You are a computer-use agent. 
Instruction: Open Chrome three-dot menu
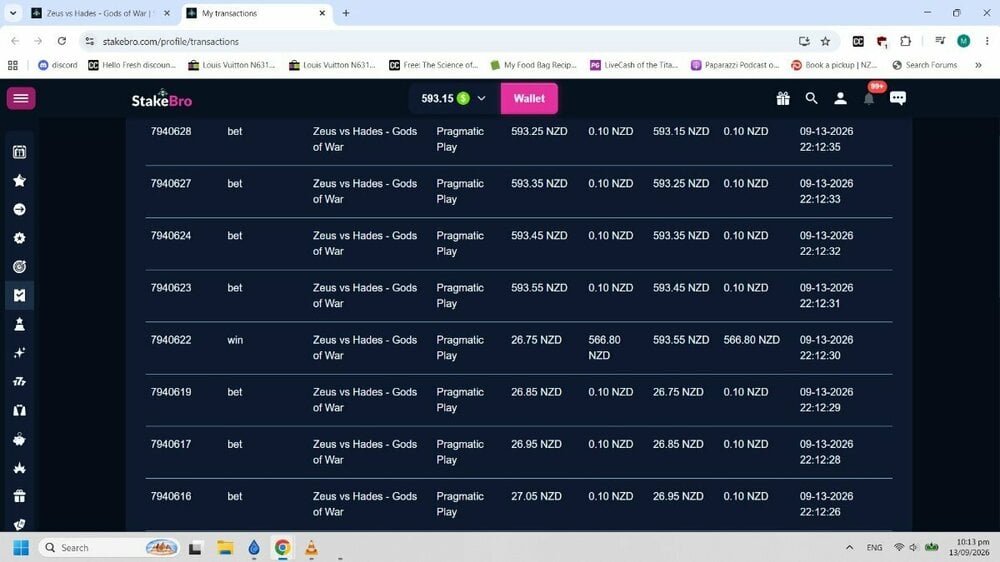click(x=987, y=41)
